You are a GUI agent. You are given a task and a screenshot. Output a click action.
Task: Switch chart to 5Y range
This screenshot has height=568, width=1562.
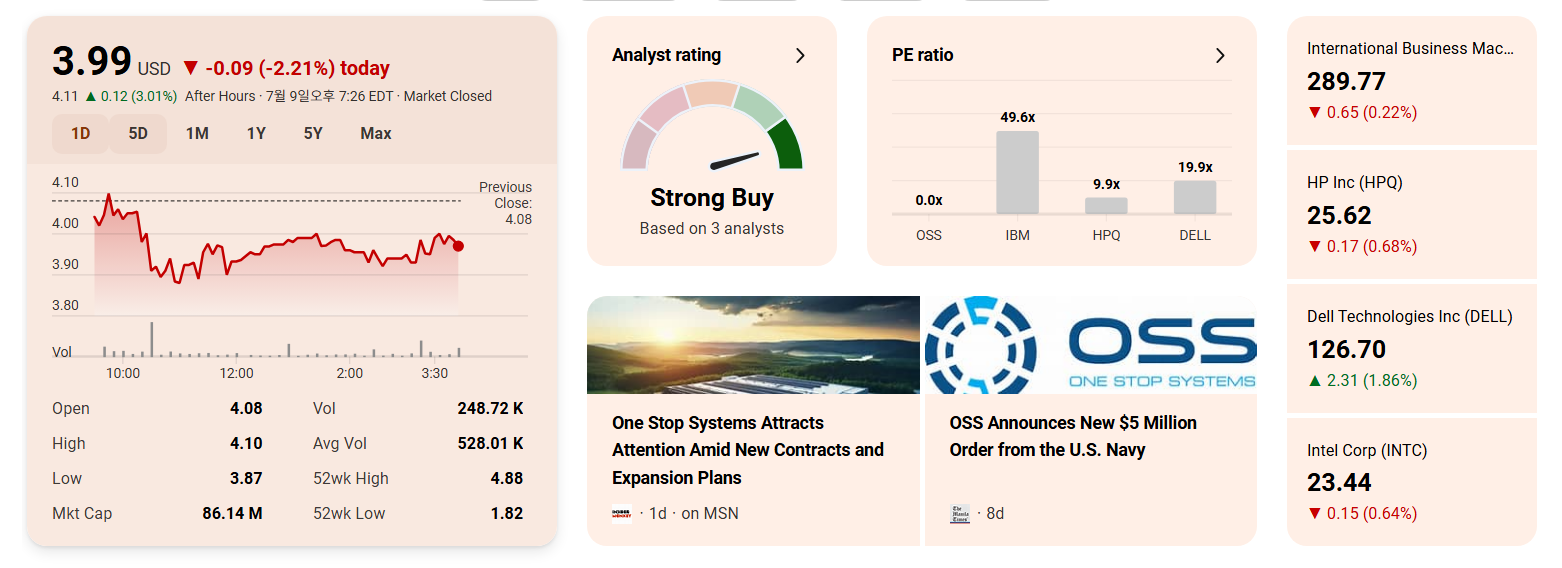click(x=313, y=134)
